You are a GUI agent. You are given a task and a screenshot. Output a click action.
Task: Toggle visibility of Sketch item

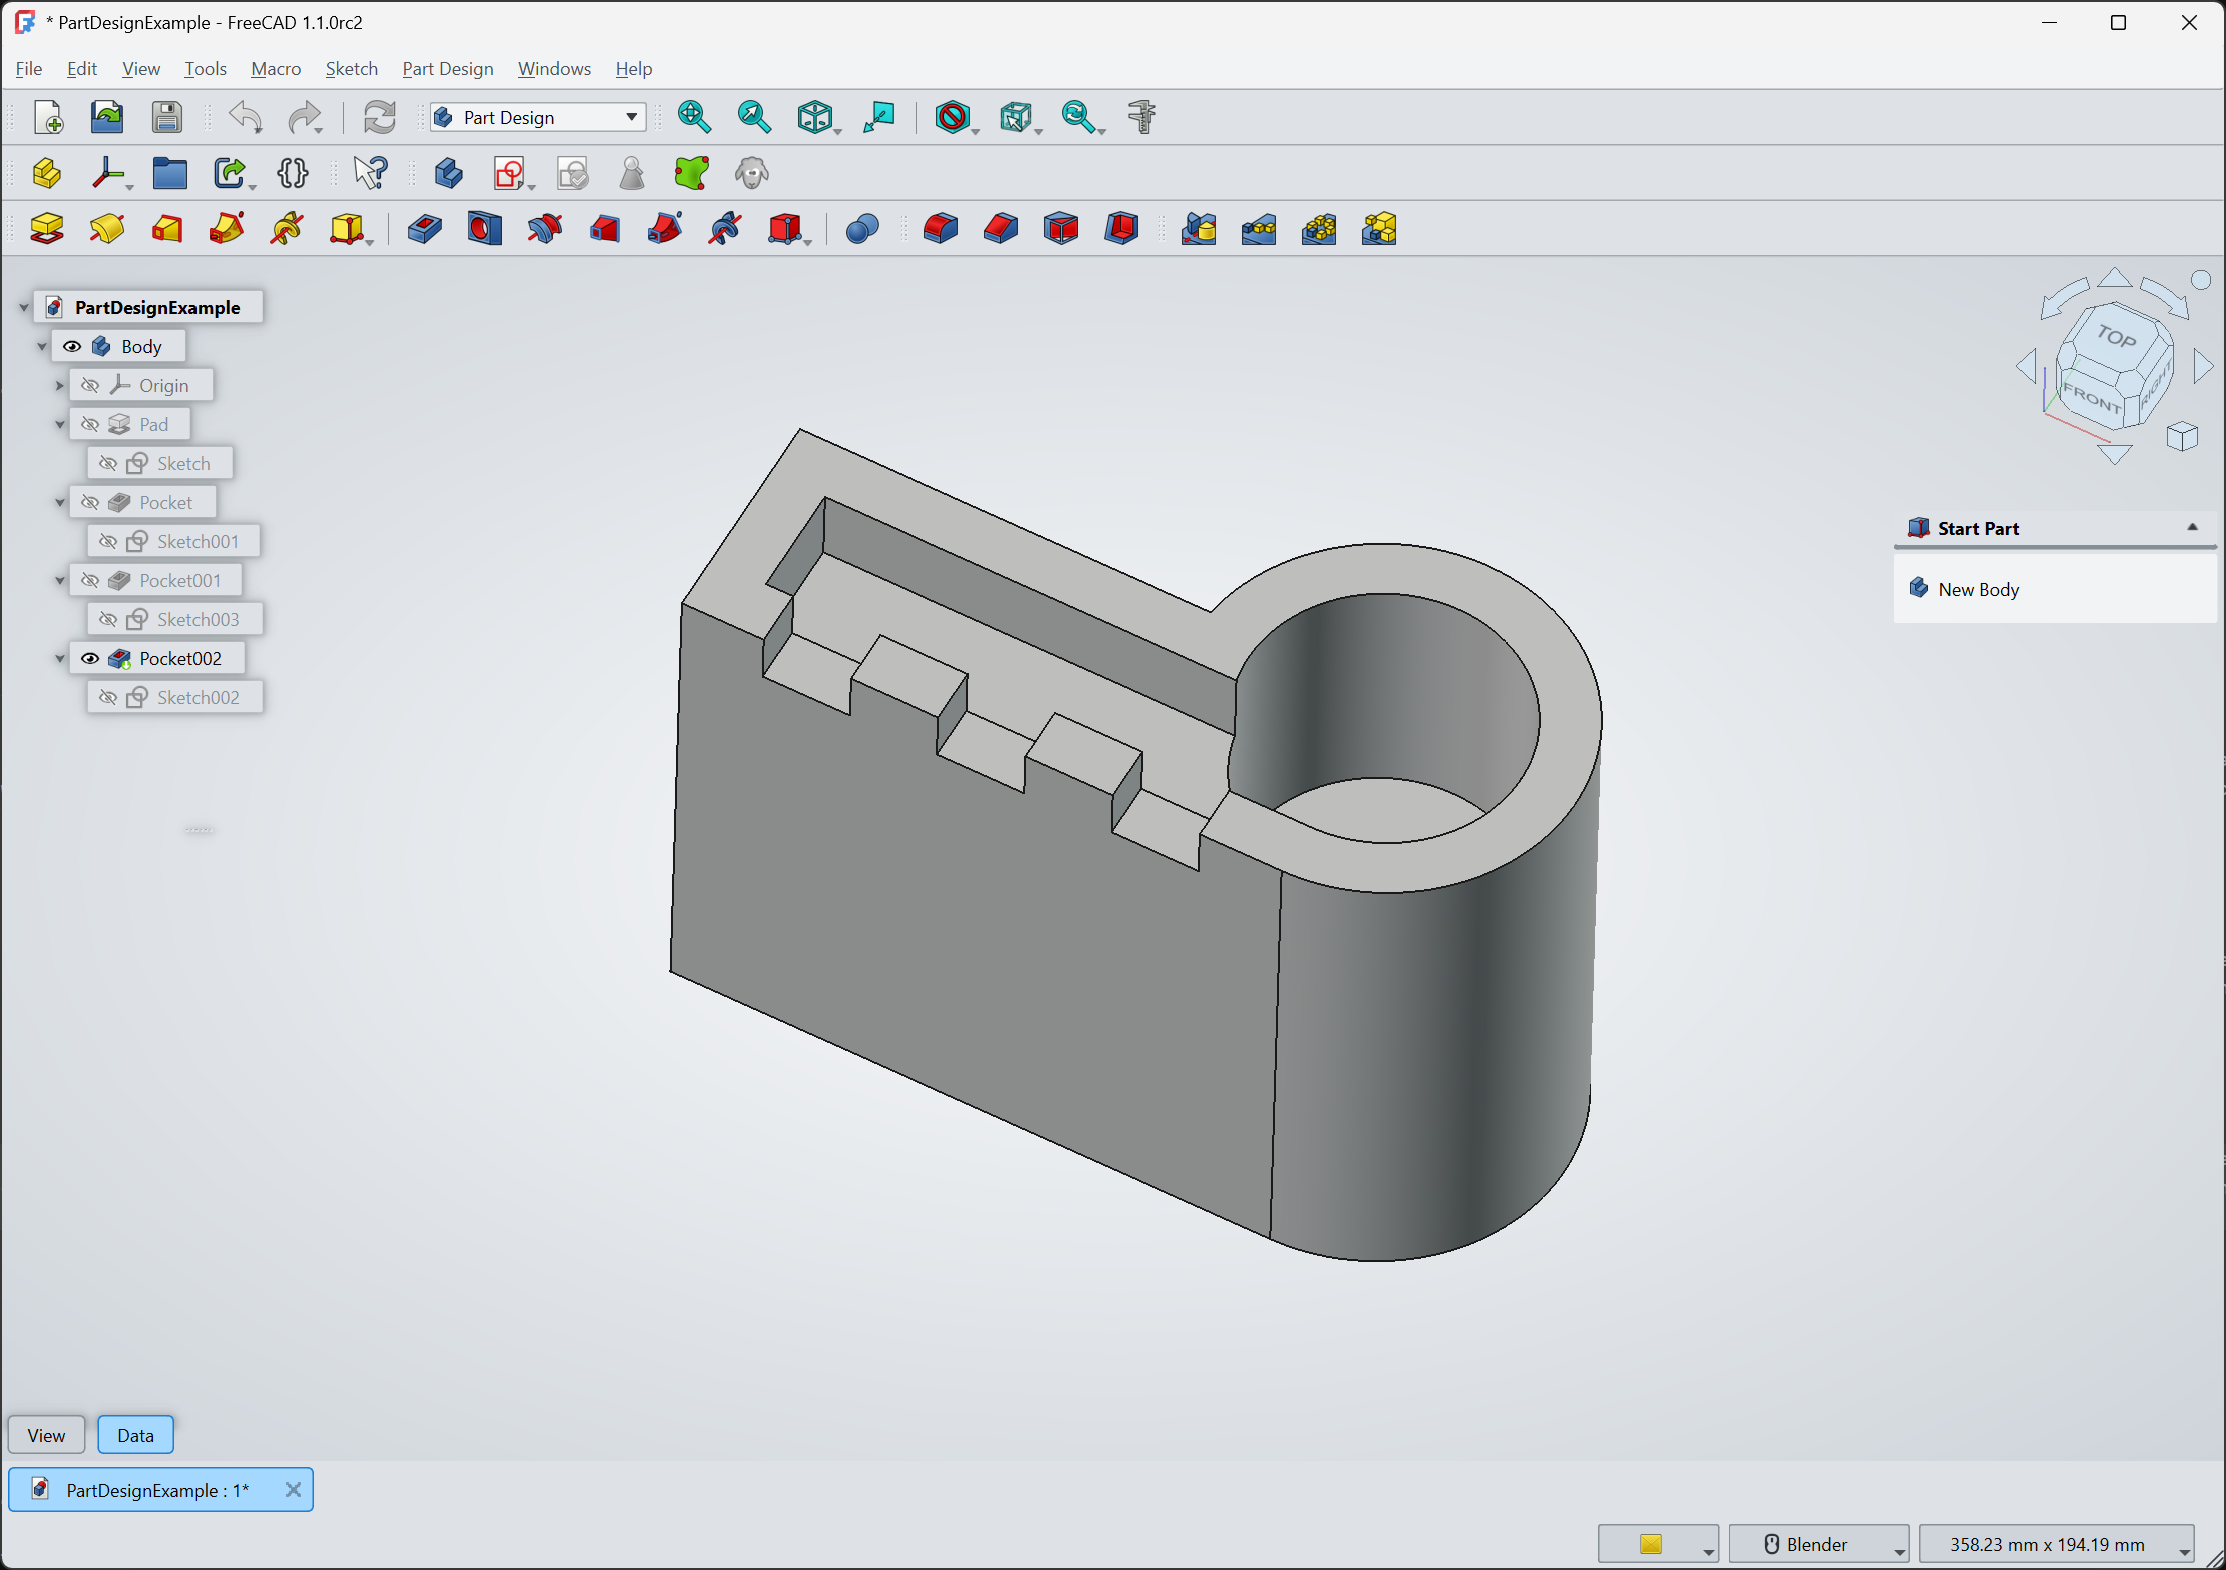click(108, 463)
